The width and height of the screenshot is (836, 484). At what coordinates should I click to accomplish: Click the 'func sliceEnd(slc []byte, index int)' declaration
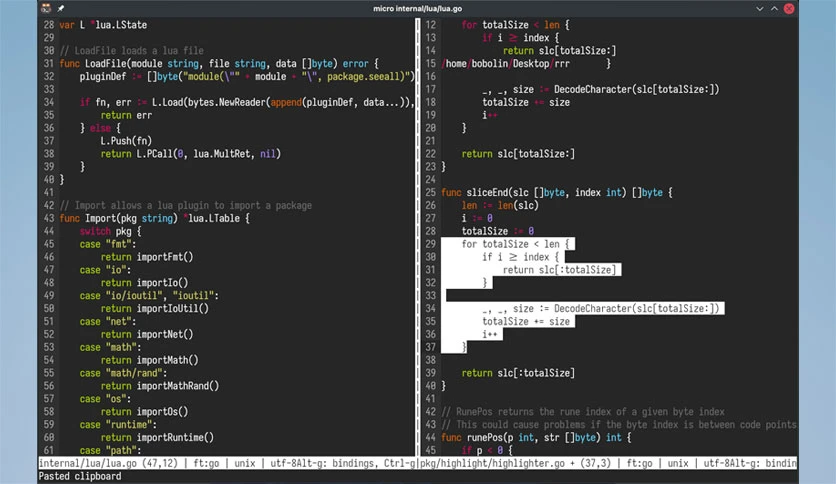[557, 192]
